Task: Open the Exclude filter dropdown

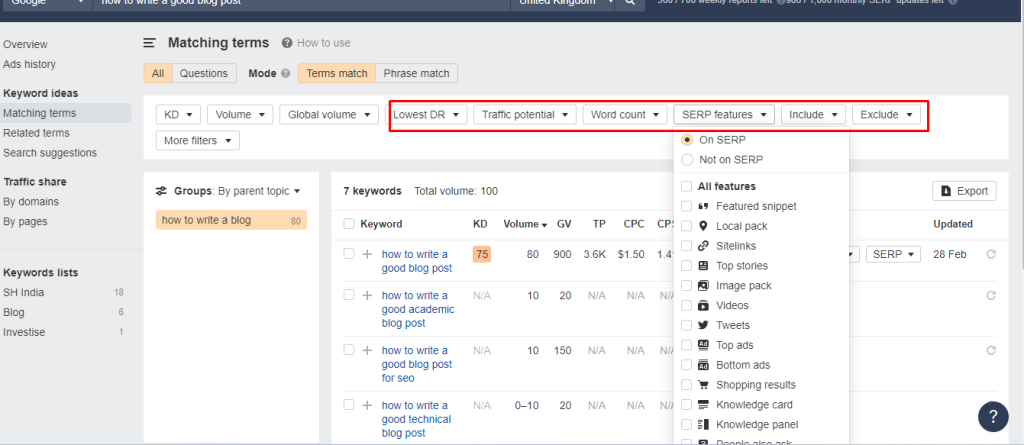Action: (886, 114)
